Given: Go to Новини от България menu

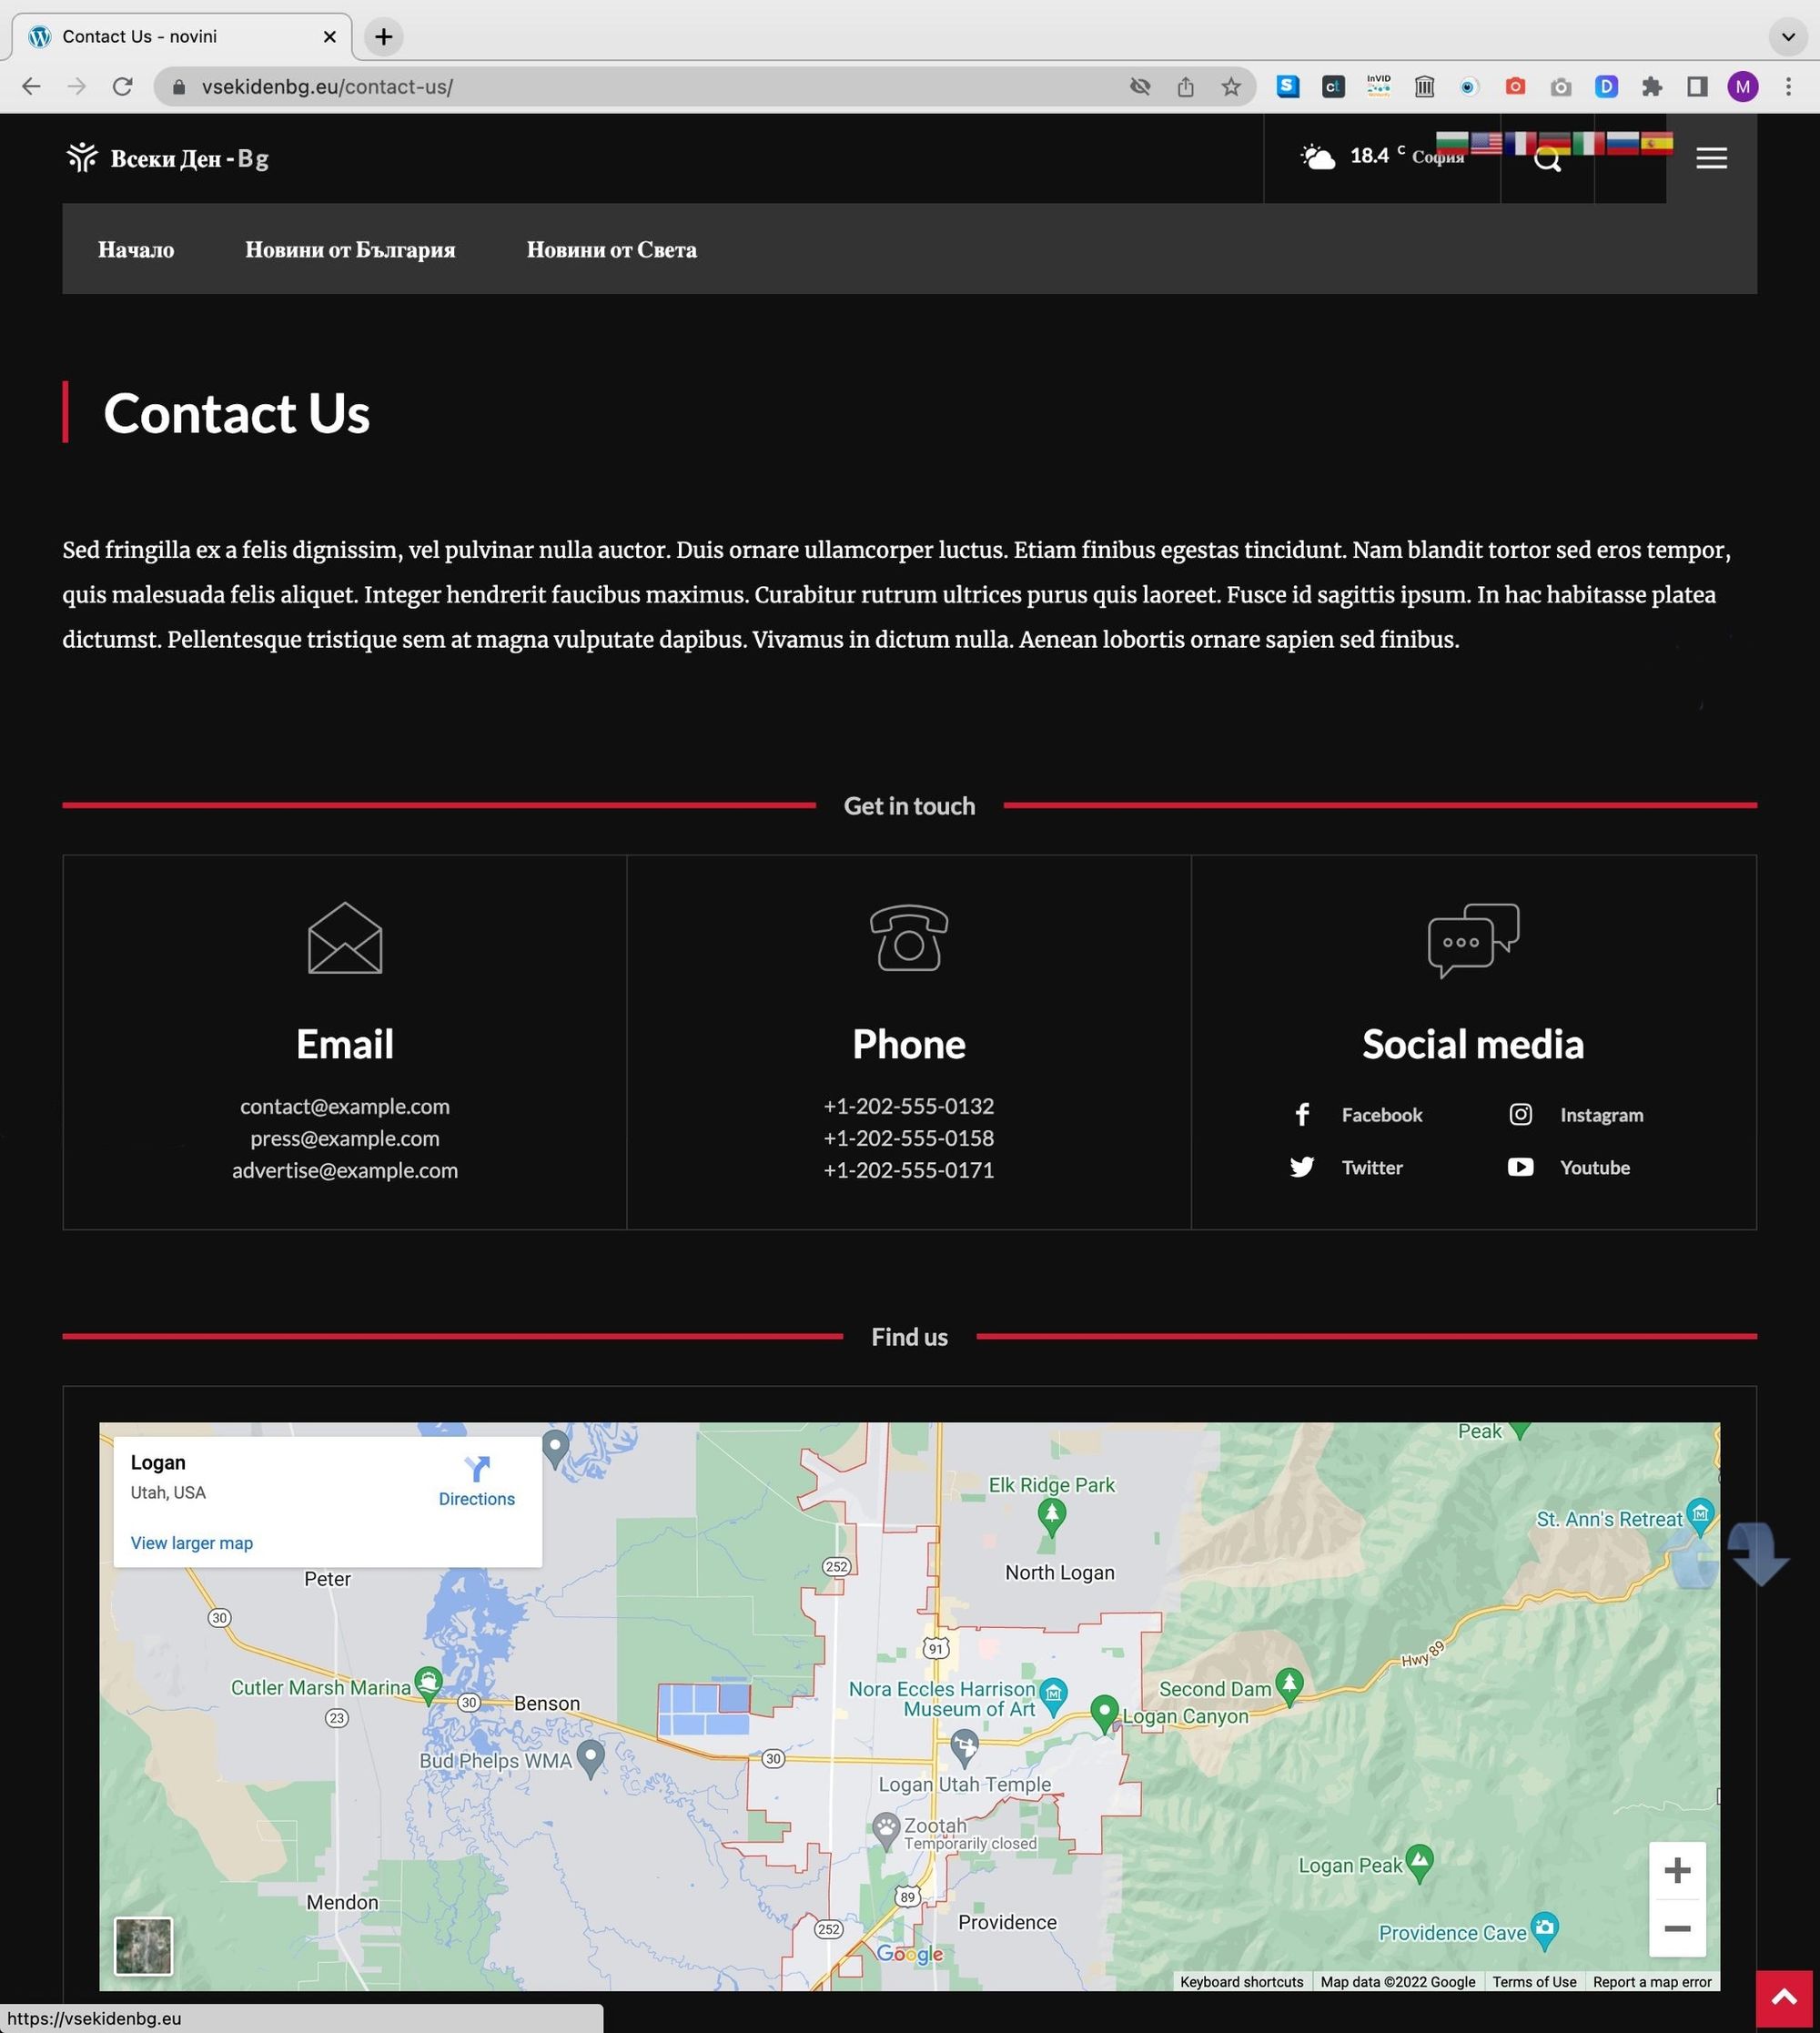Looking at the screenshot, I should 350,250.
